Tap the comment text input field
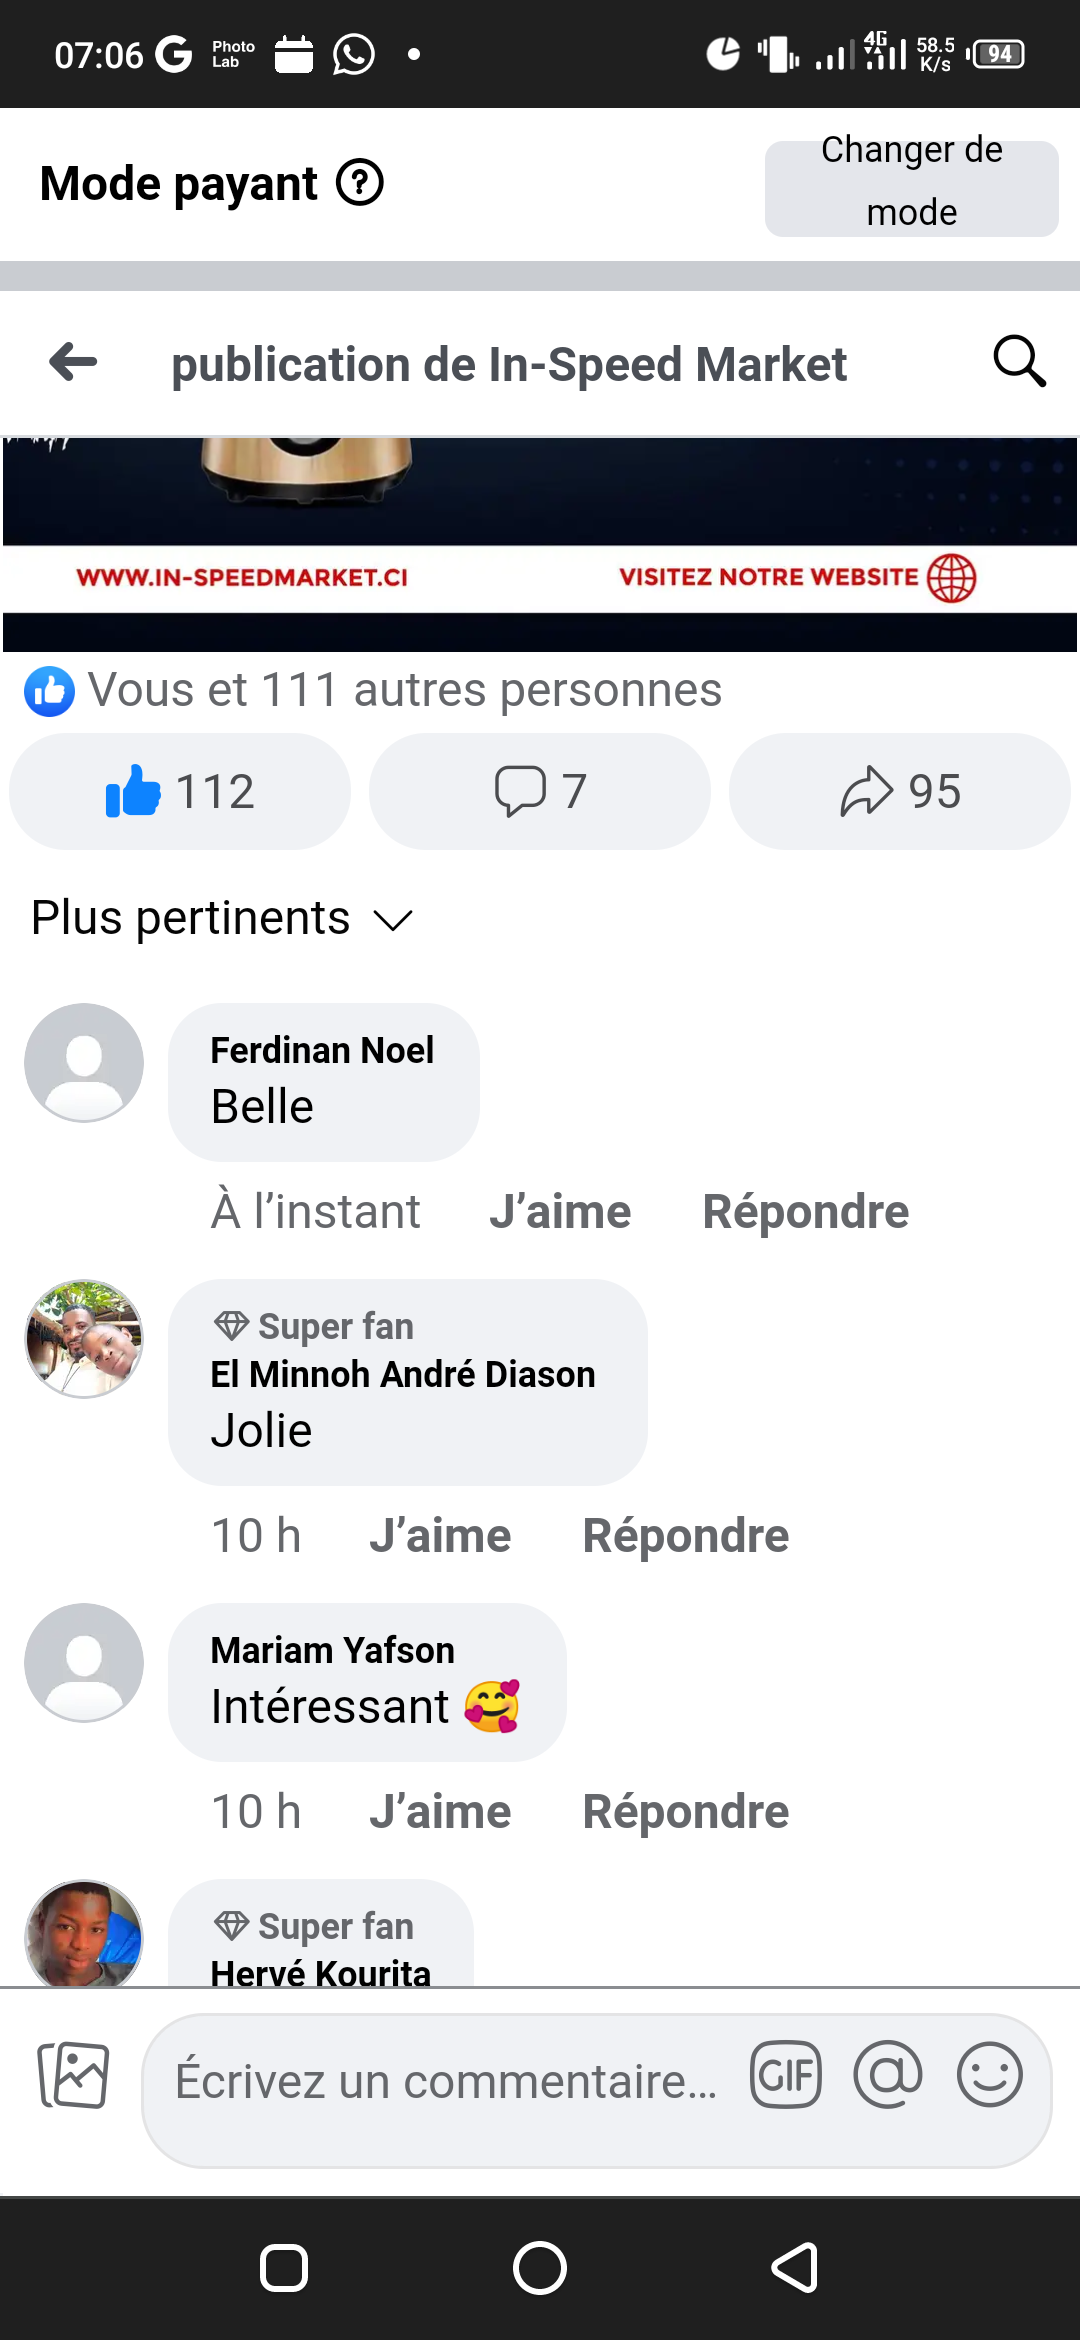The height and width of the screenshot is (2340, 1080). (446, 2081)
